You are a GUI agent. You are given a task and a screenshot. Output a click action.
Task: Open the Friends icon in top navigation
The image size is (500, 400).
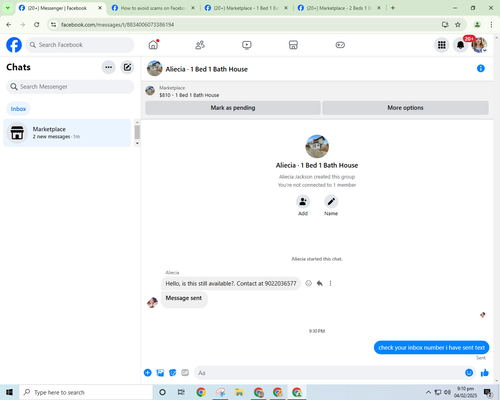coord(200,45)
